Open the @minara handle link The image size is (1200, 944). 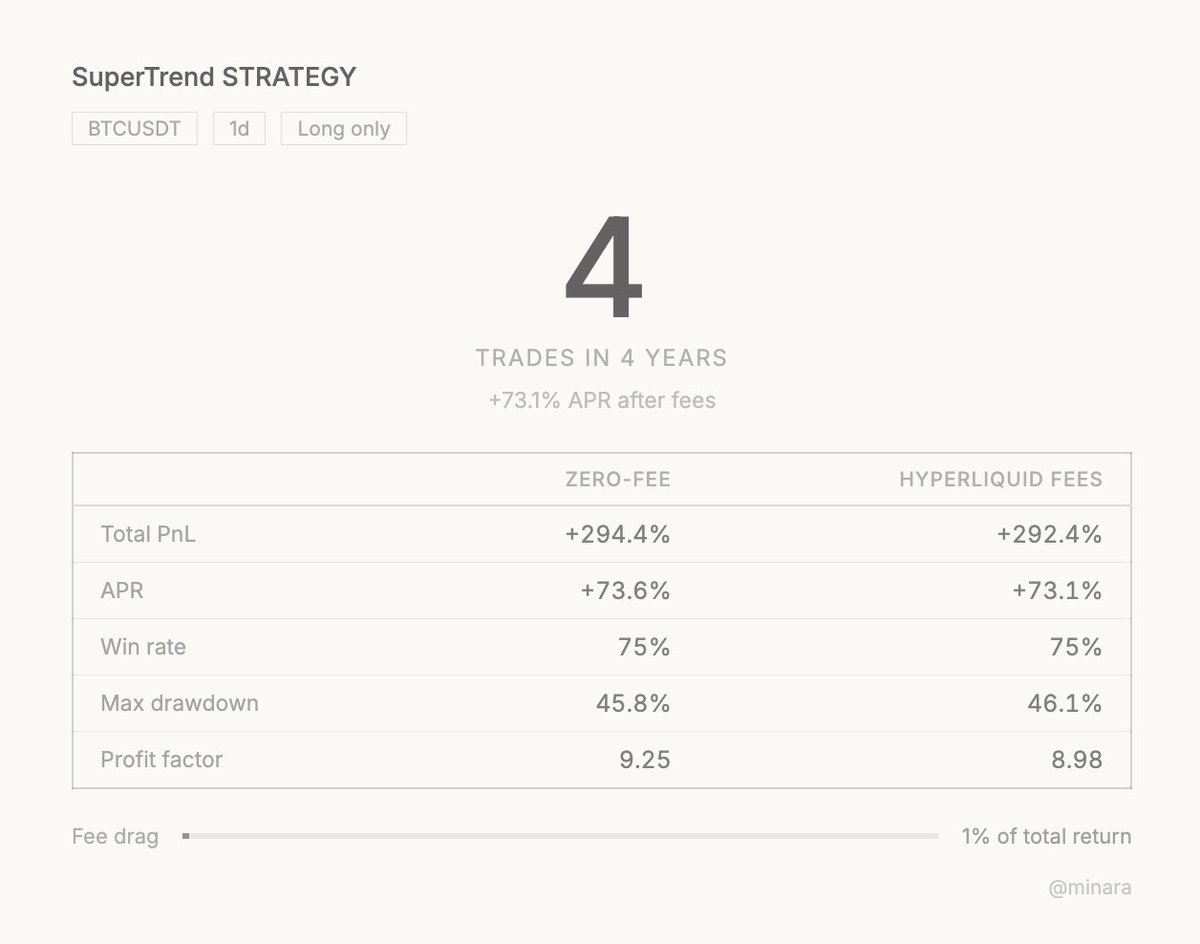coord(1090,888)
